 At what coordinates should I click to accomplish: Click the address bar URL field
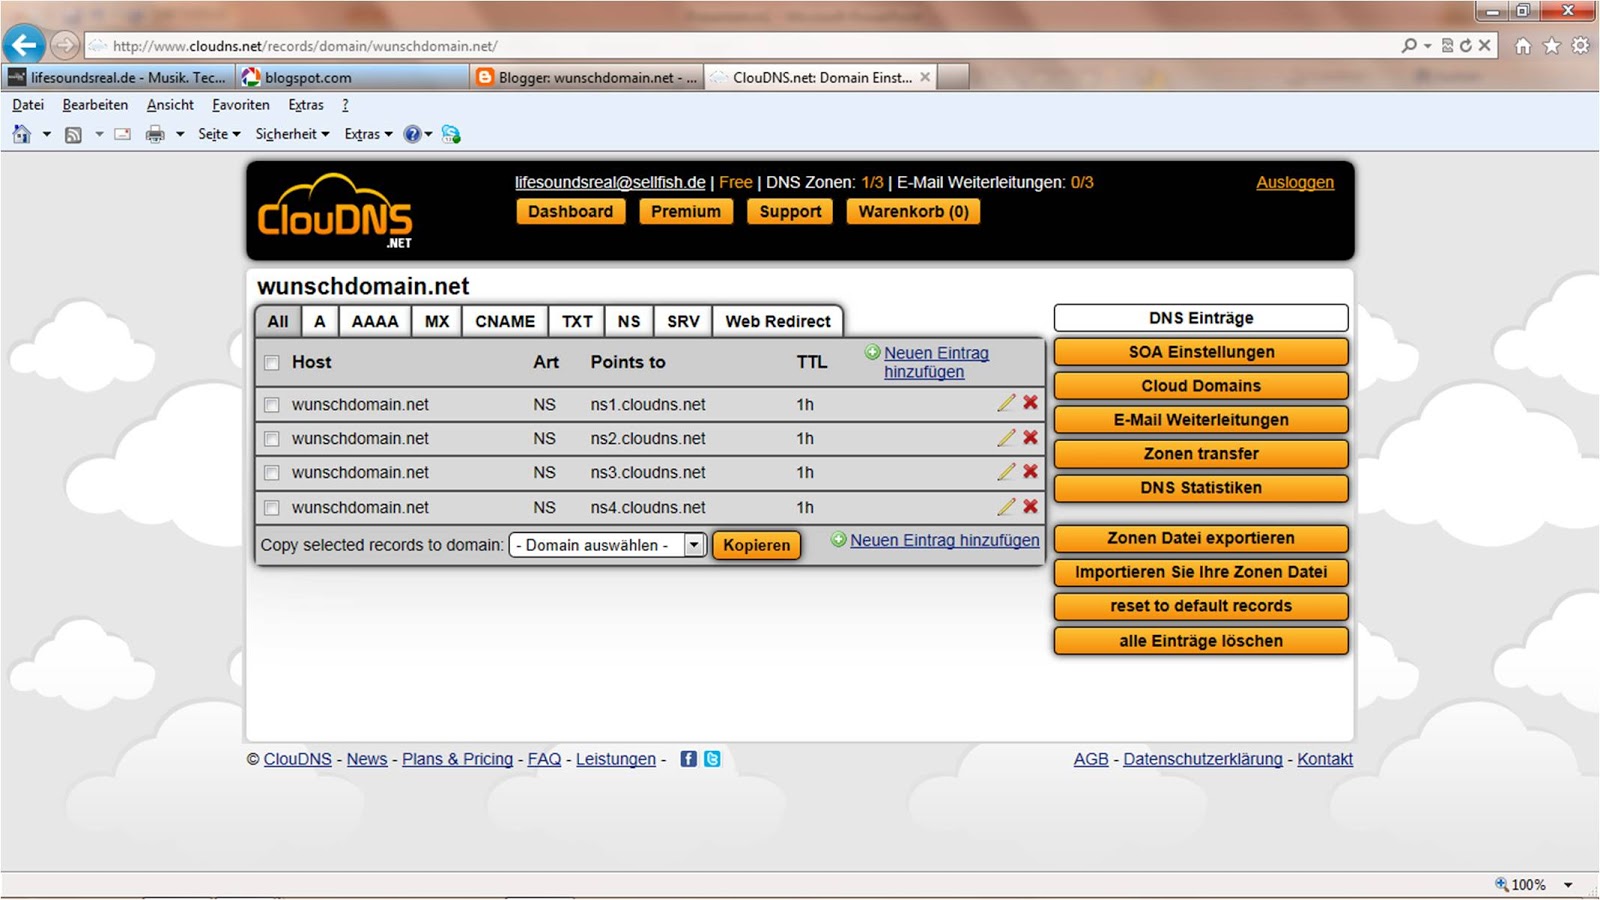click(740, 46)
